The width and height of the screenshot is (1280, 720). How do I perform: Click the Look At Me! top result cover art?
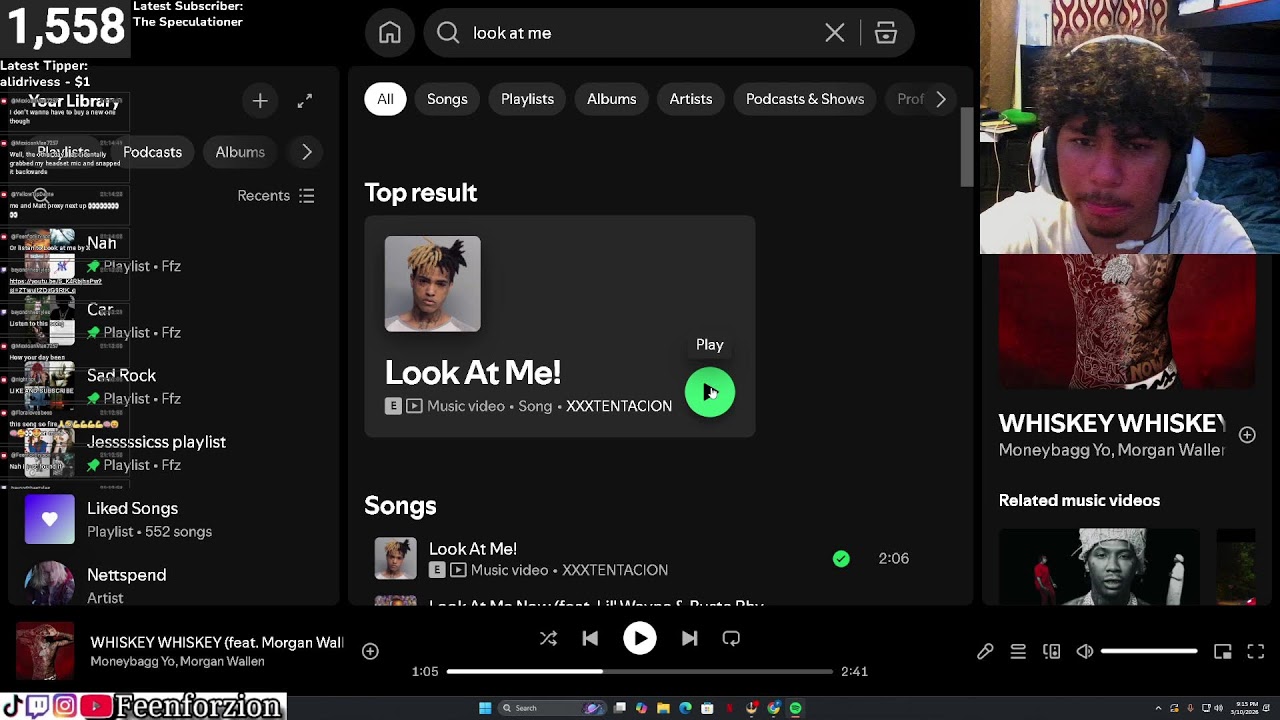click(x=433, y=284)
